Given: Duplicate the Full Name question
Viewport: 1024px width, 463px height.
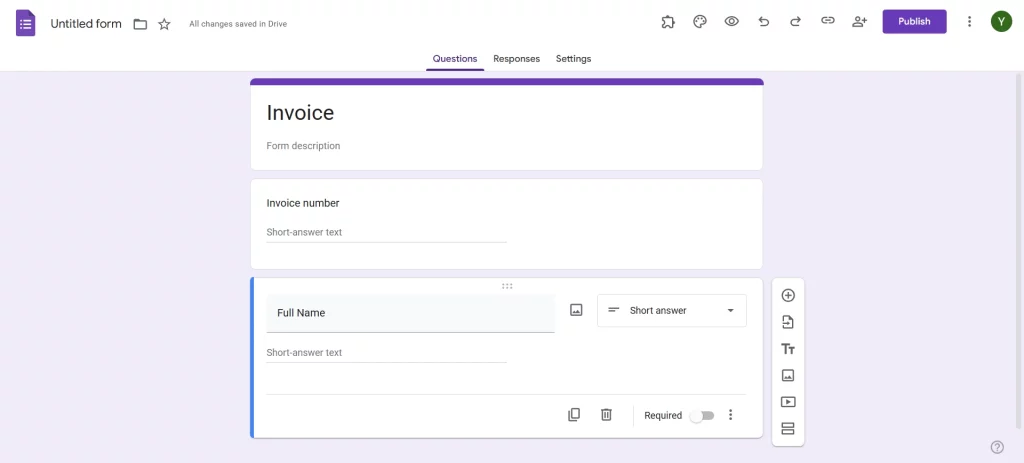Looking at the screenshot, I should point(574,415).
